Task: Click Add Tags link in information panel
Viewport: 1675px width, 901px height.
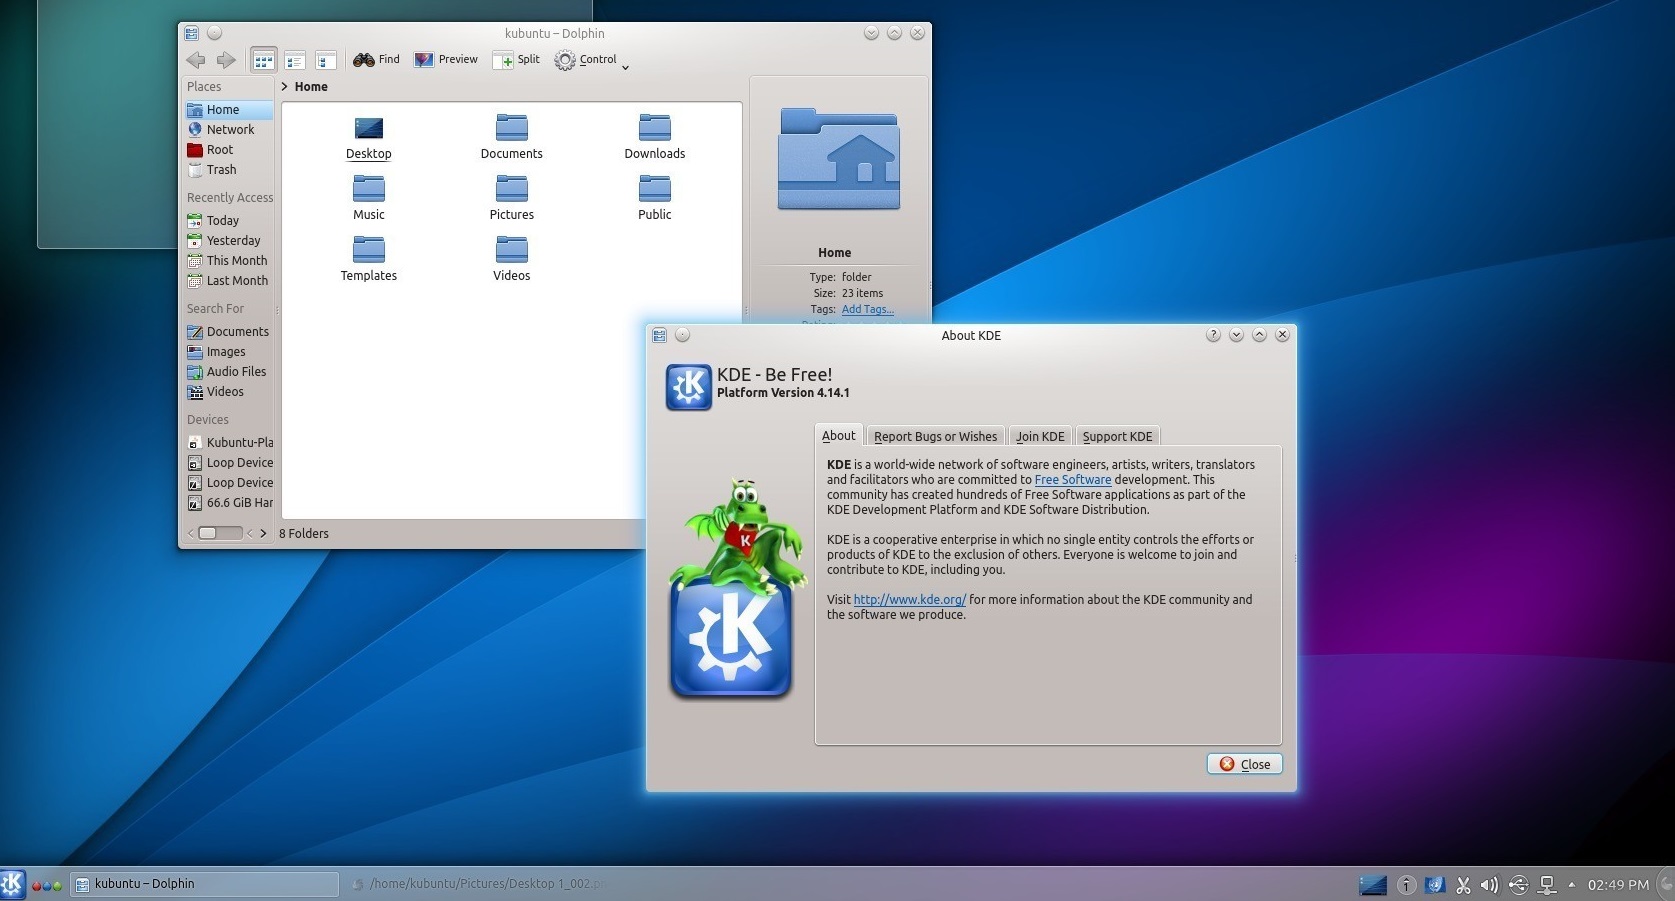Action: coord(867,309)
